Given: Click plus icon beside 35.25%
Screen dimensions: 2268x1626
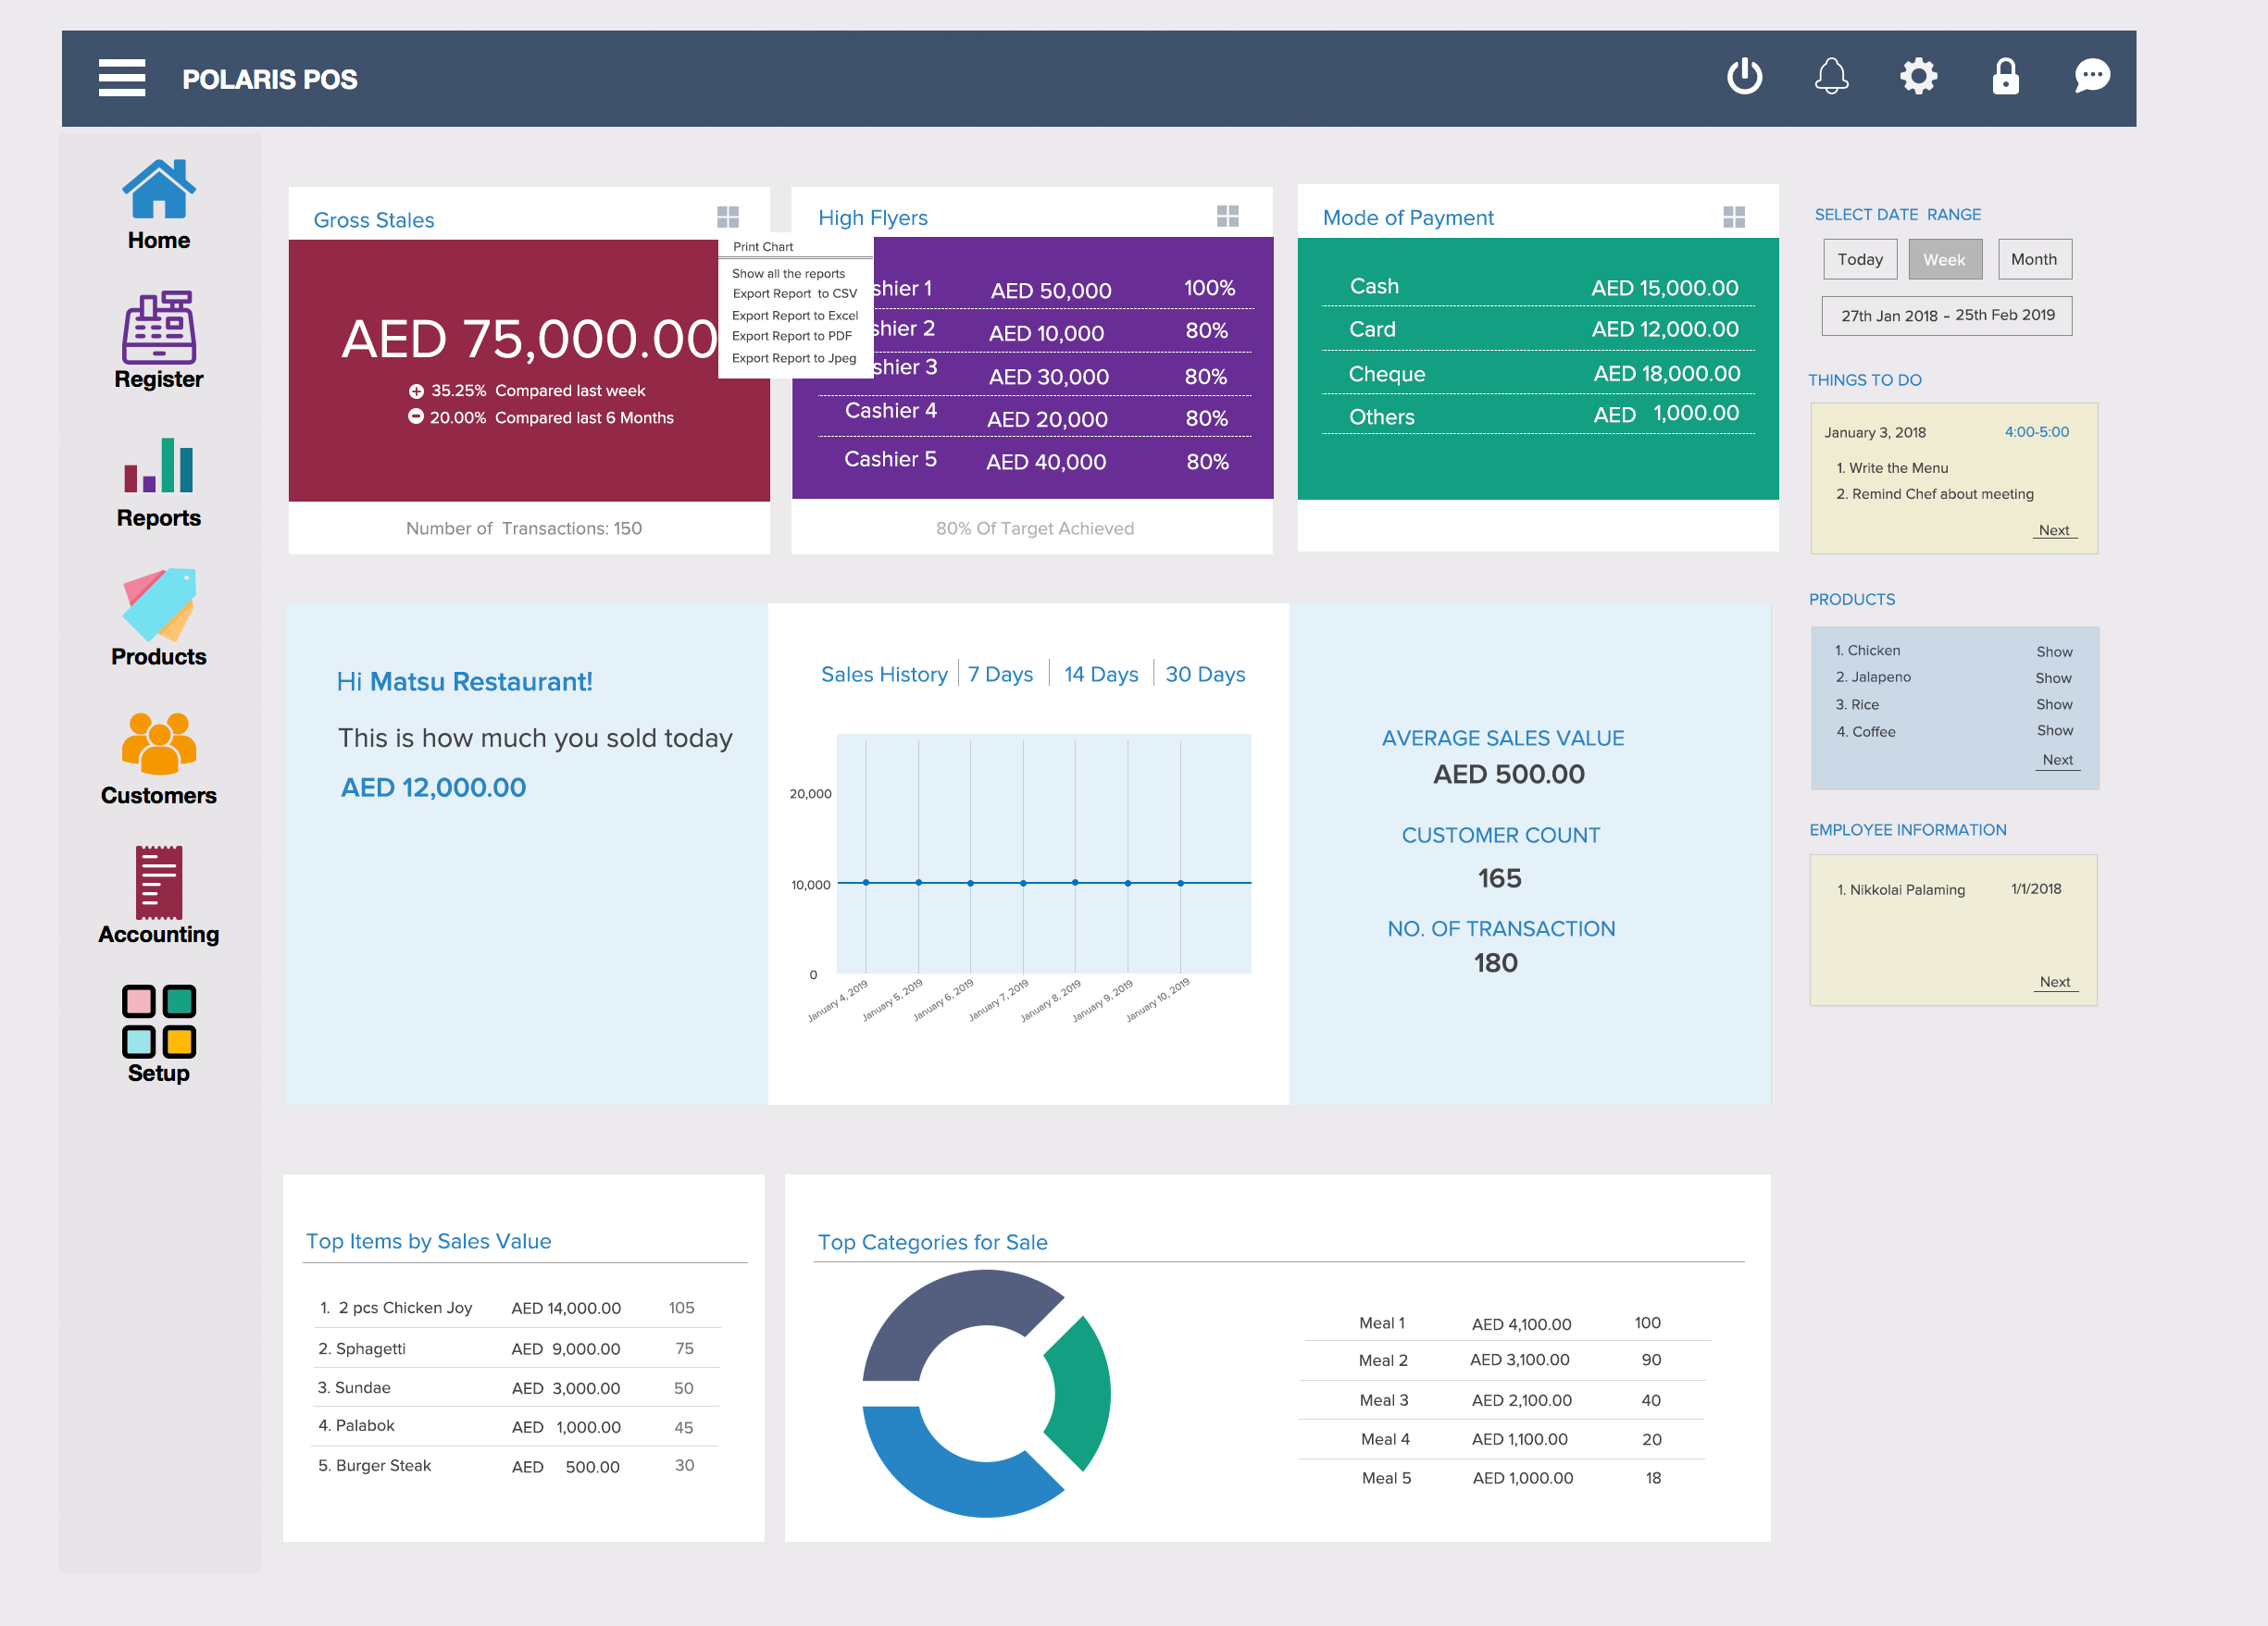Looking at the screenshot, I should click(416, 391).
